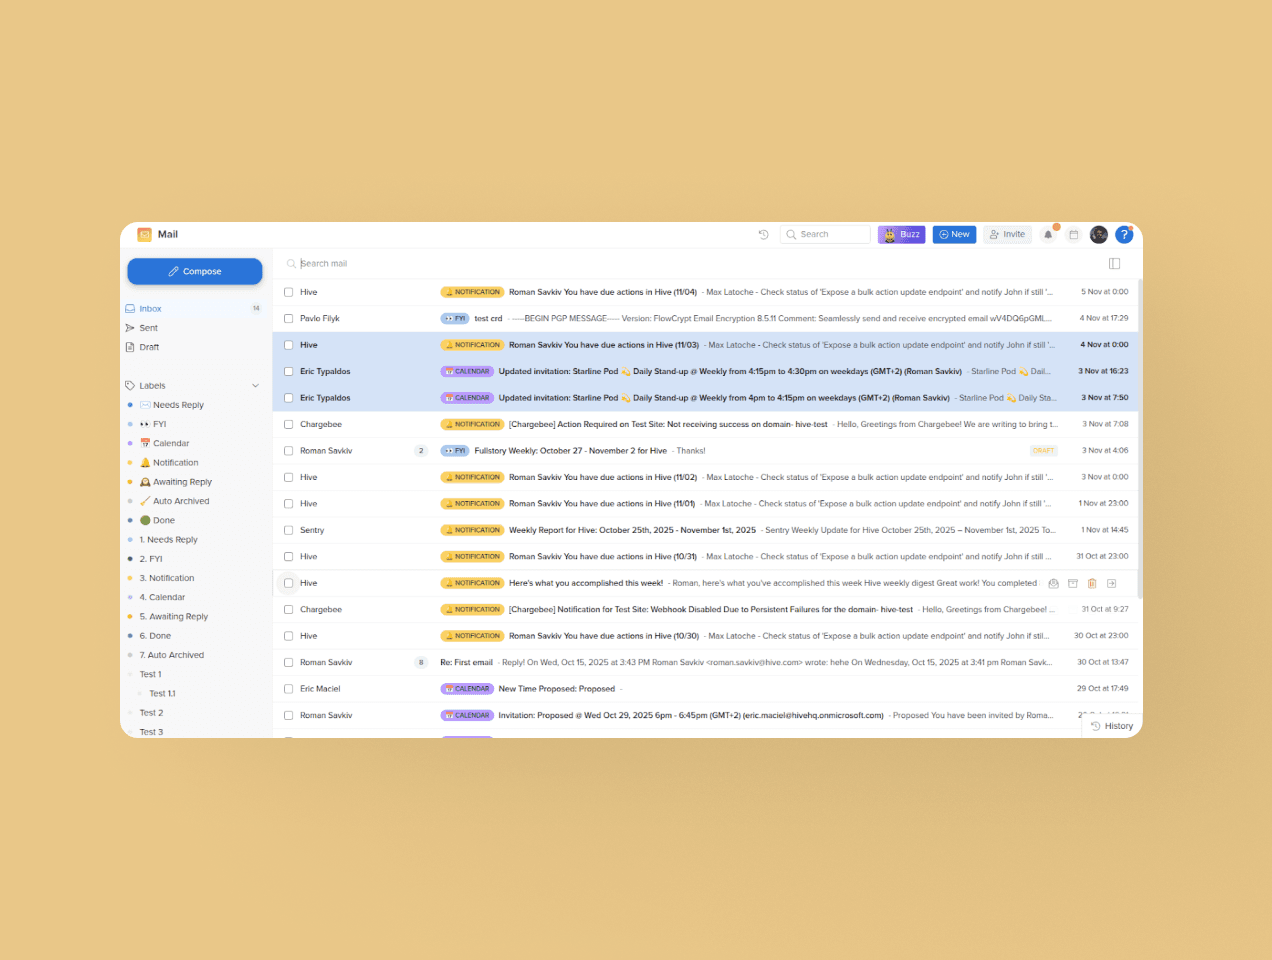Select the checkbox on the Sentry weekly report

288,529
